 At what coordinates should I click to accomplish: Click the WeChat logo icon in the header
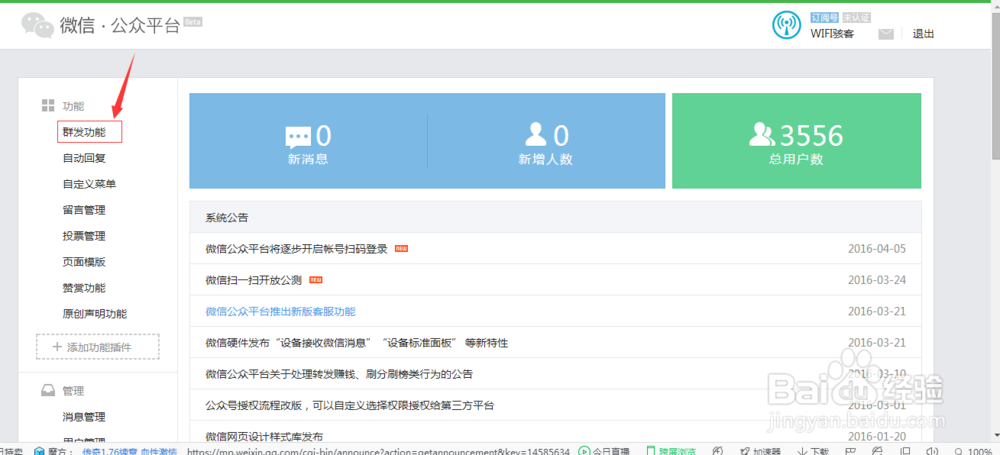(38, 24)
